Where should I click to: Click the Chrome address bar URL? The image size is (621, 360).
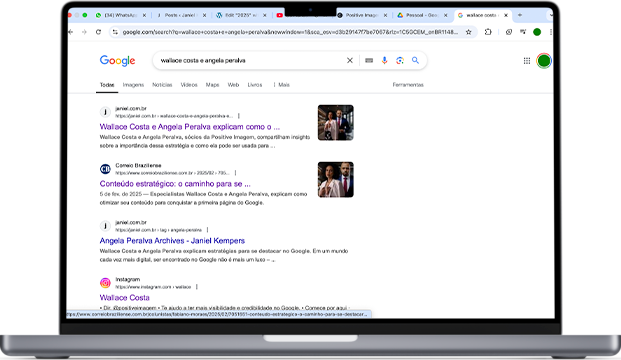[290, 32]
